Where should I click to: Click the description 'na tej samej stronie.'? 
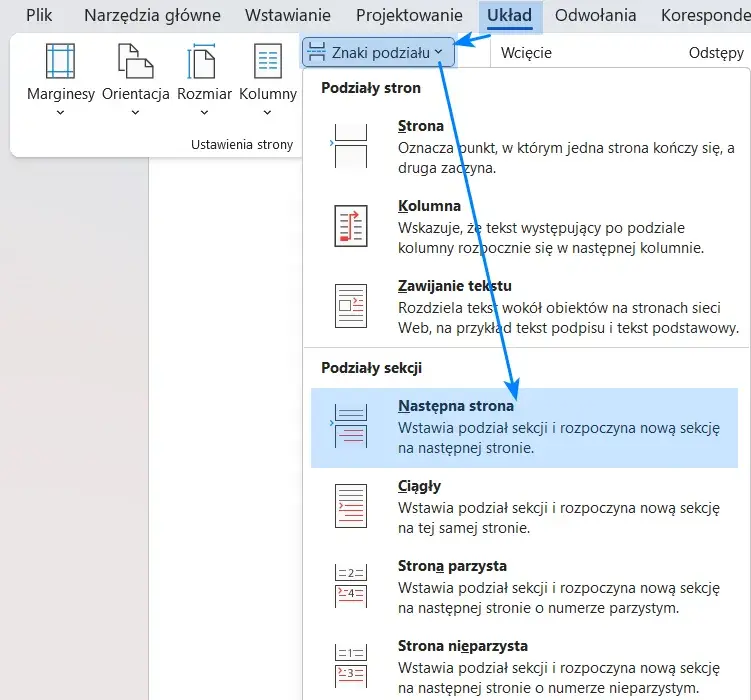[x=464, y=528]
